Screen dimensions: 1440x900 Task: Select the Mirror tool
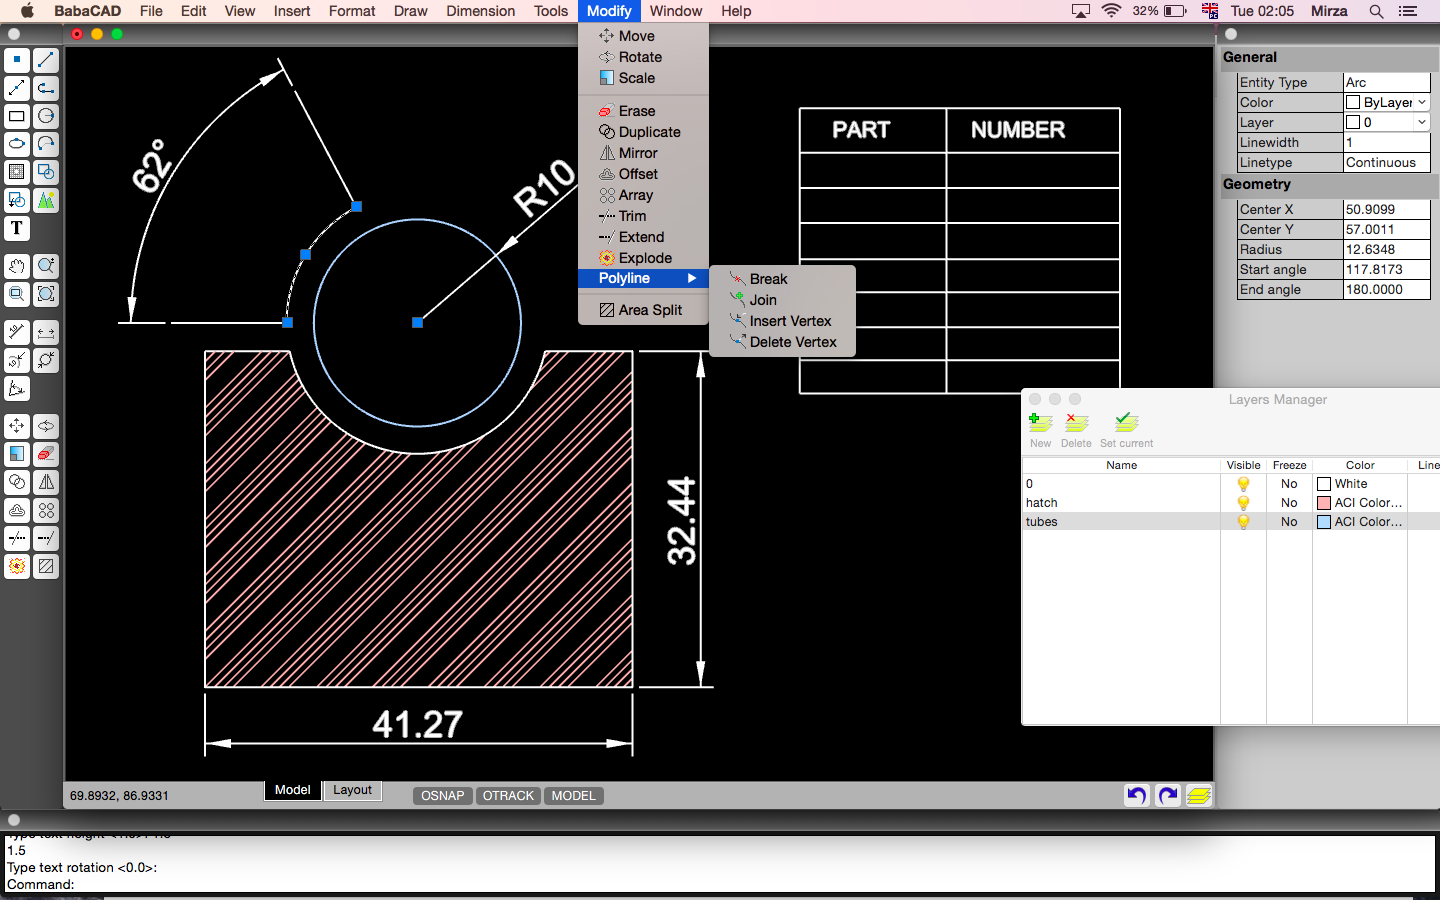click(44, 482)
